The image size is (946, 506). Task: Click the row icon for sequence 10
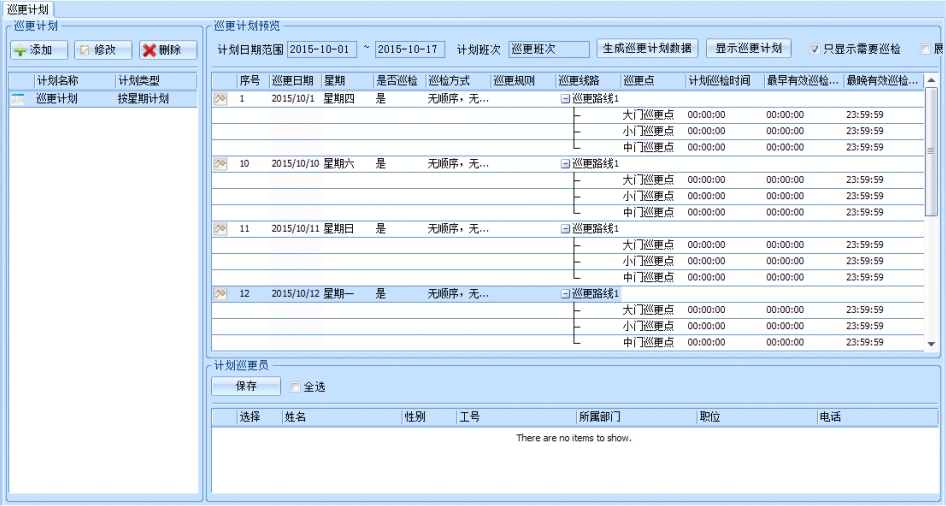click(220, 164)
